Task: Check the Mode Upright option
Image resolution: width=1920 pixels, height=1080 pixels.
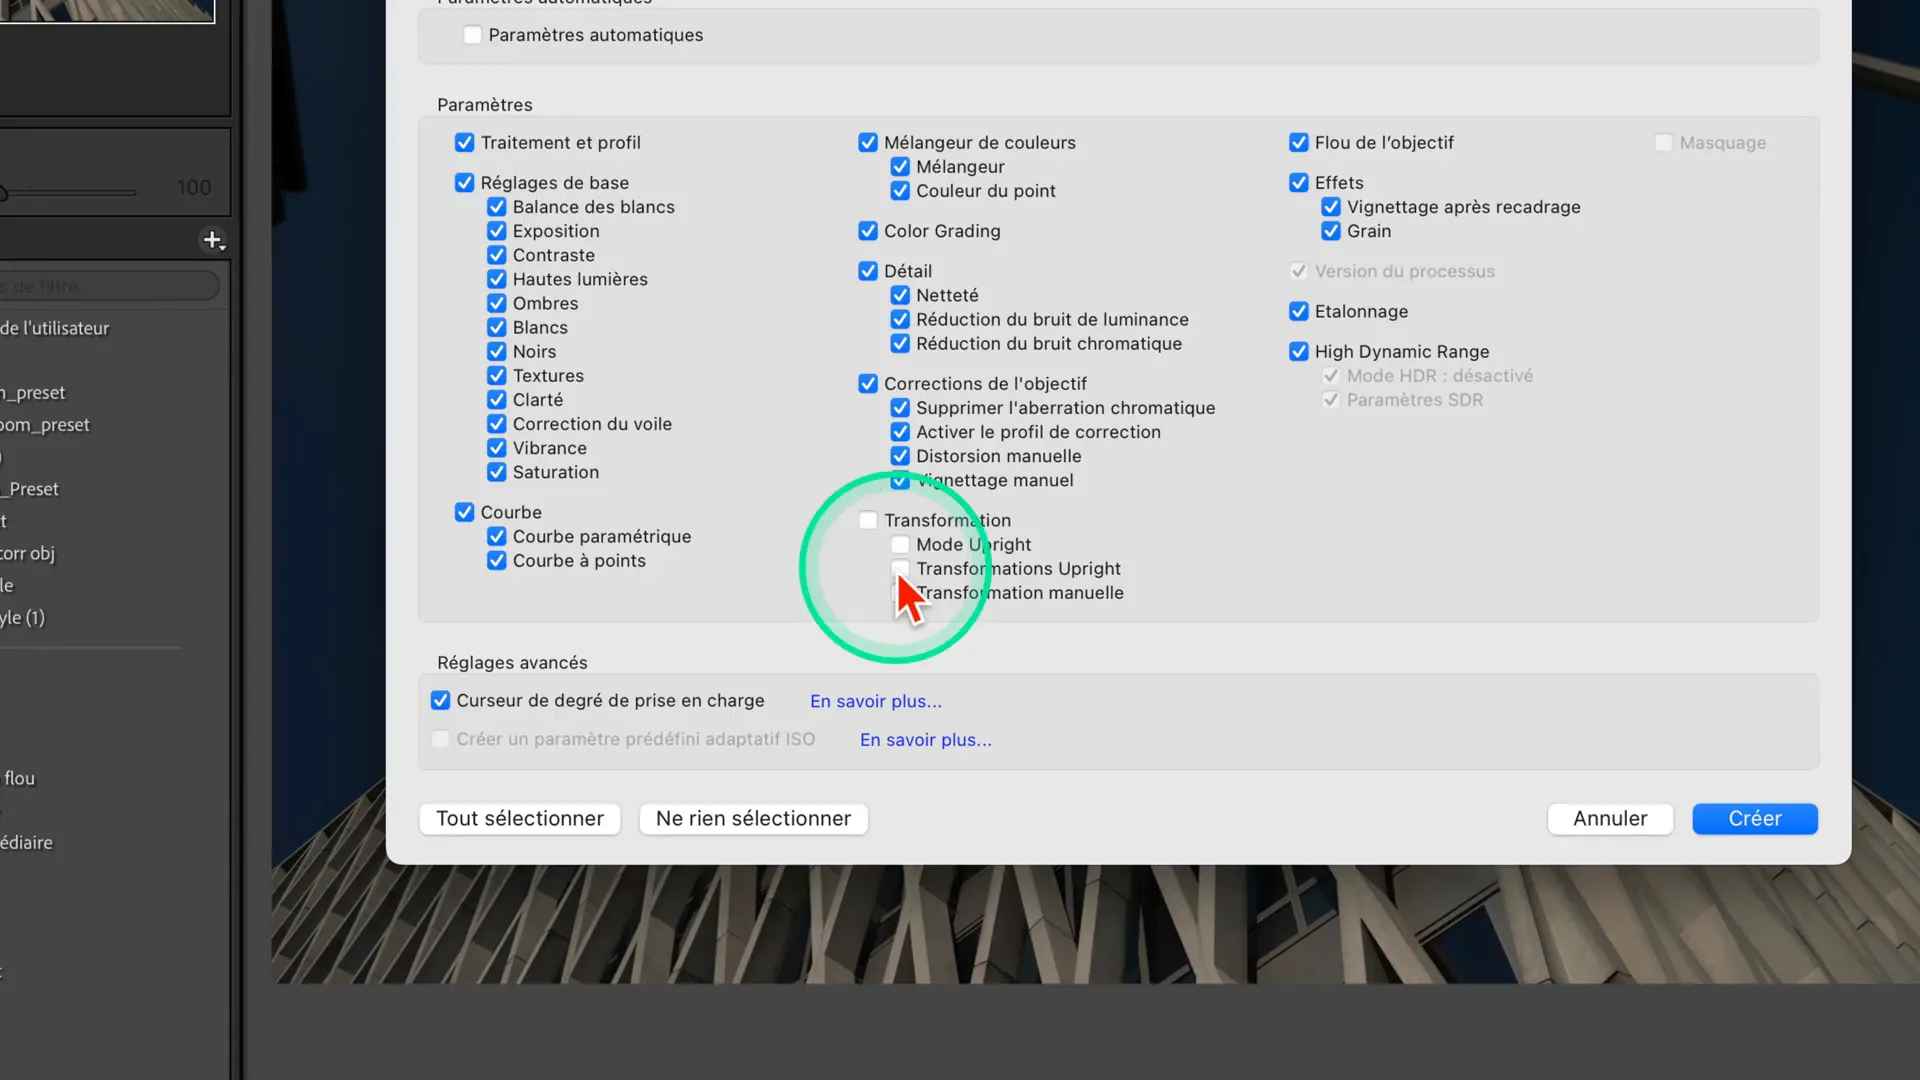Action: 900,545
